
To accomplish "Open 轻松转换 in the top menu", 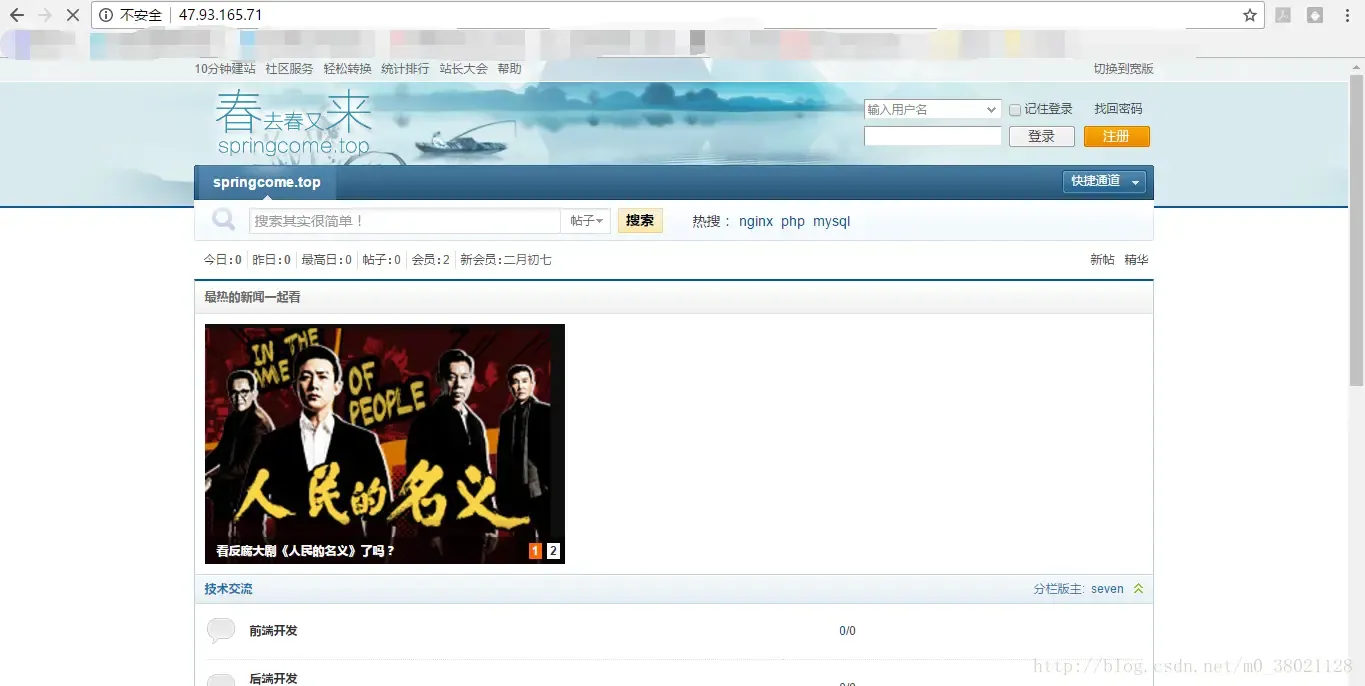I will 347,69.
